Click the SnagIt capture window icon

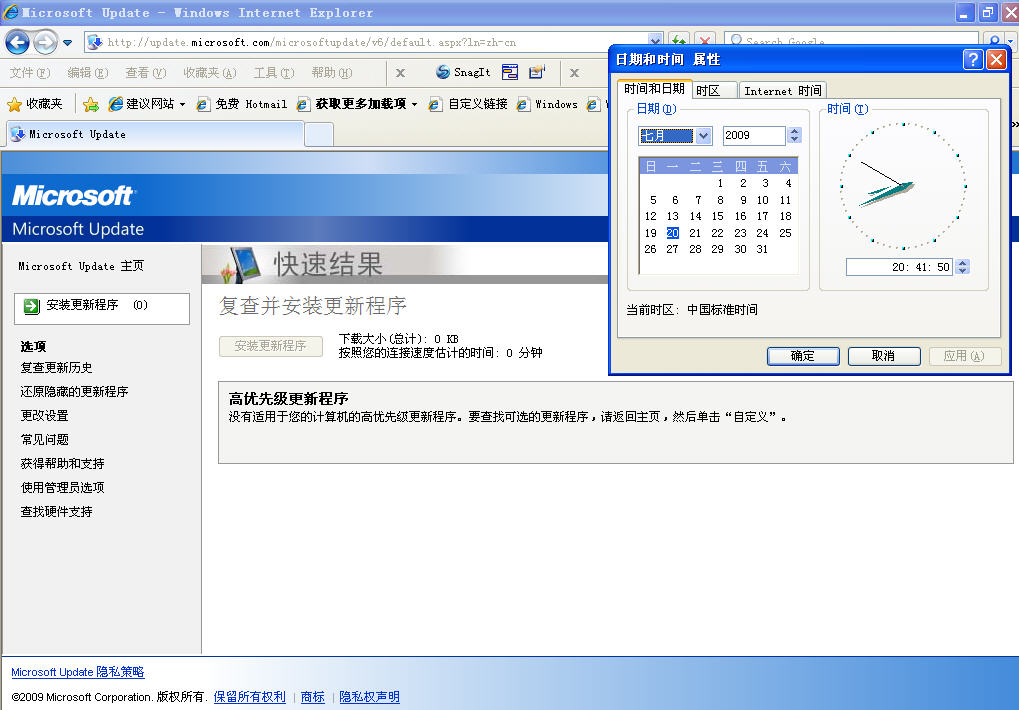coord(510,72)
